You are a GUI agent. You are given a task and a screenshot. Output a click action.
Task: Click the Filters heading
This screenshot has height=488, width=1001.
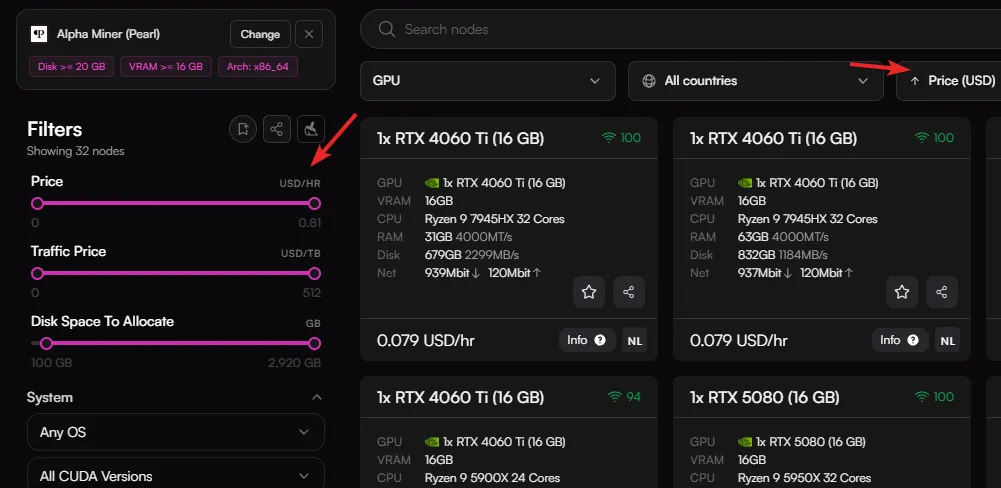pos(55,130)
